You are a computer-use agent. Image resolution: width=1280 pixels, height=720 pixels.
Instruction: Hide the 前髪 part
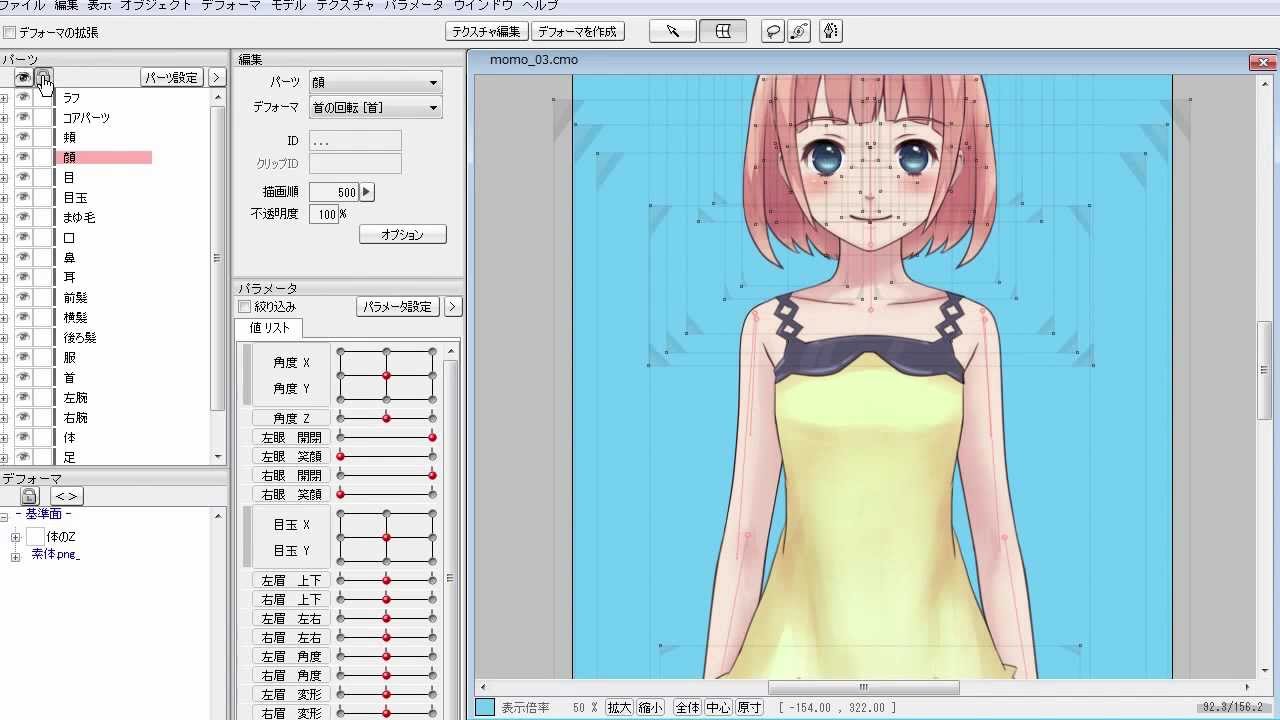point(23,297)
